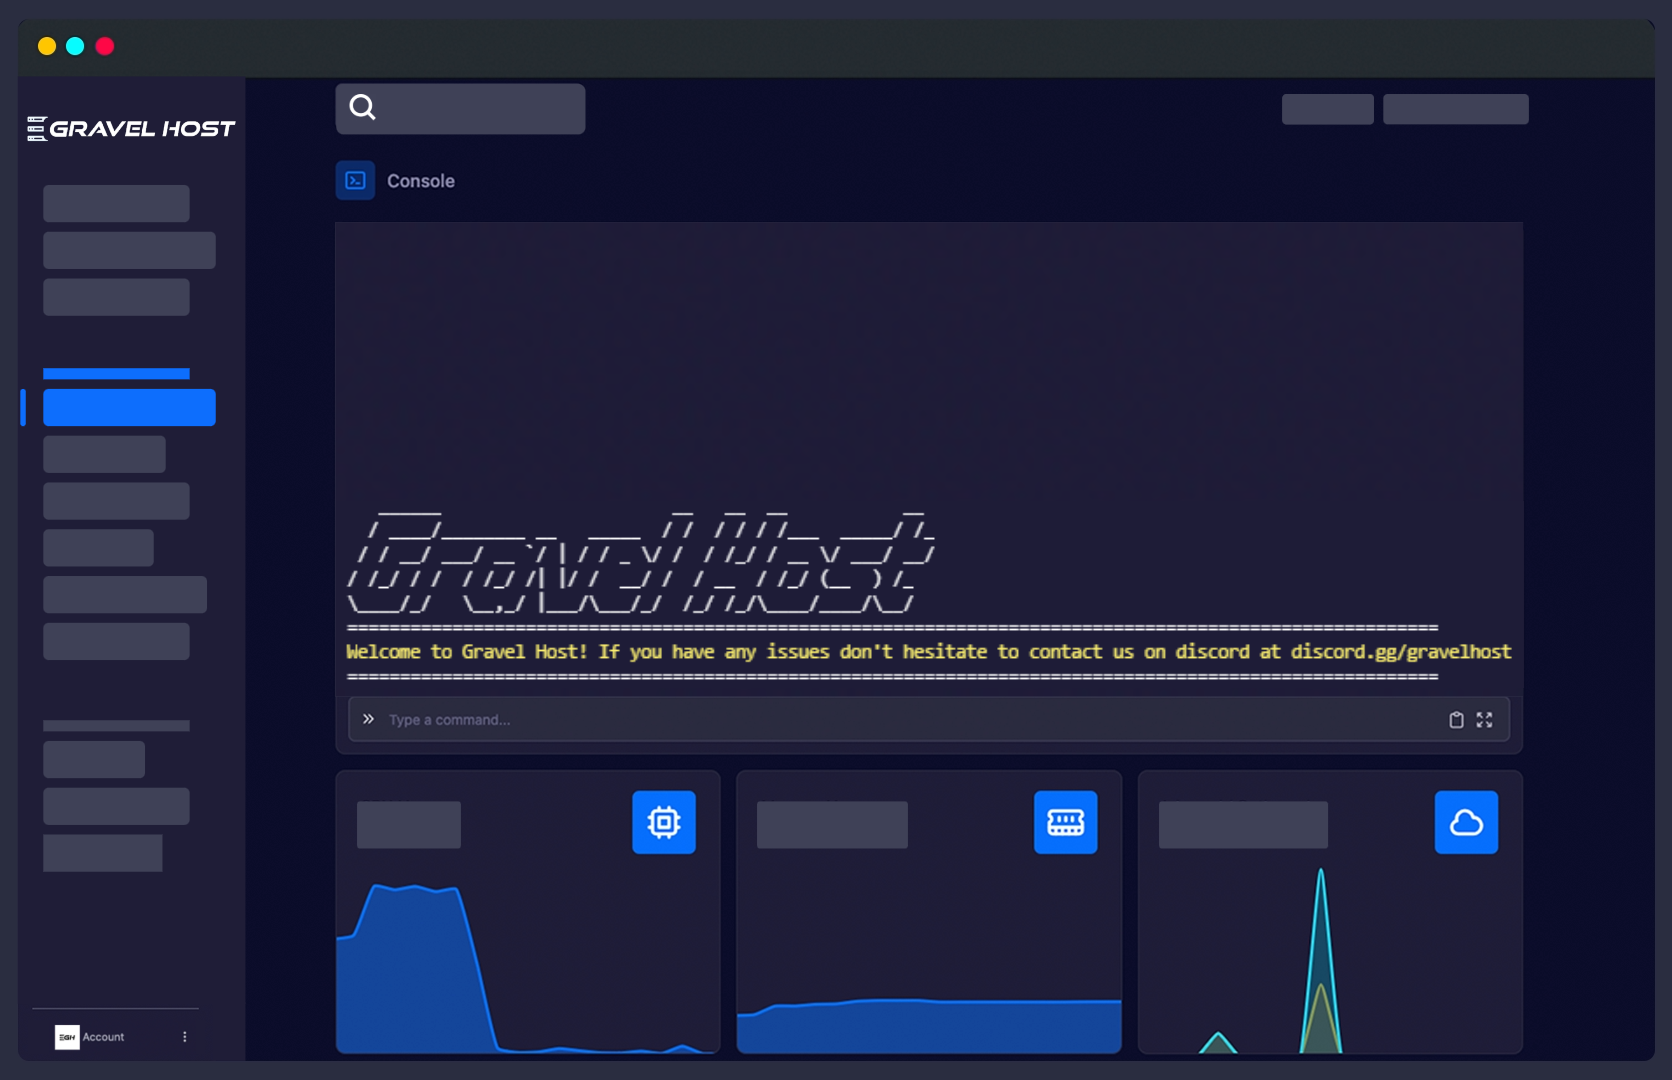The image size is (1672, 1080).
Task: Click the GH account avatar
Action: pos(67,1037)
